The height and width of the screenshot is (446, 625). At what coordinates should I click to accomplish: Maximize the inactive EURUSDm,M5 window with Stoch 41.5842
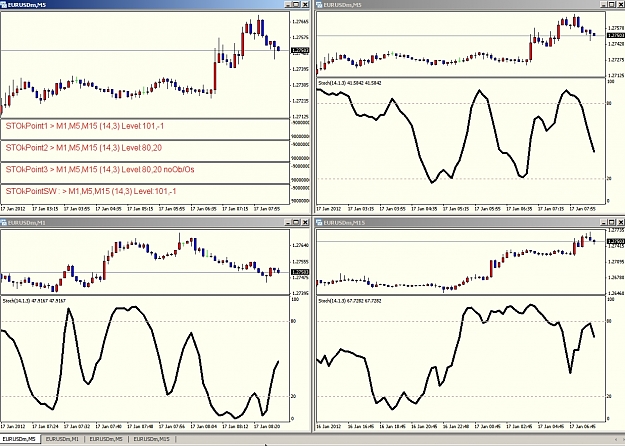click(x=612, y=4)
